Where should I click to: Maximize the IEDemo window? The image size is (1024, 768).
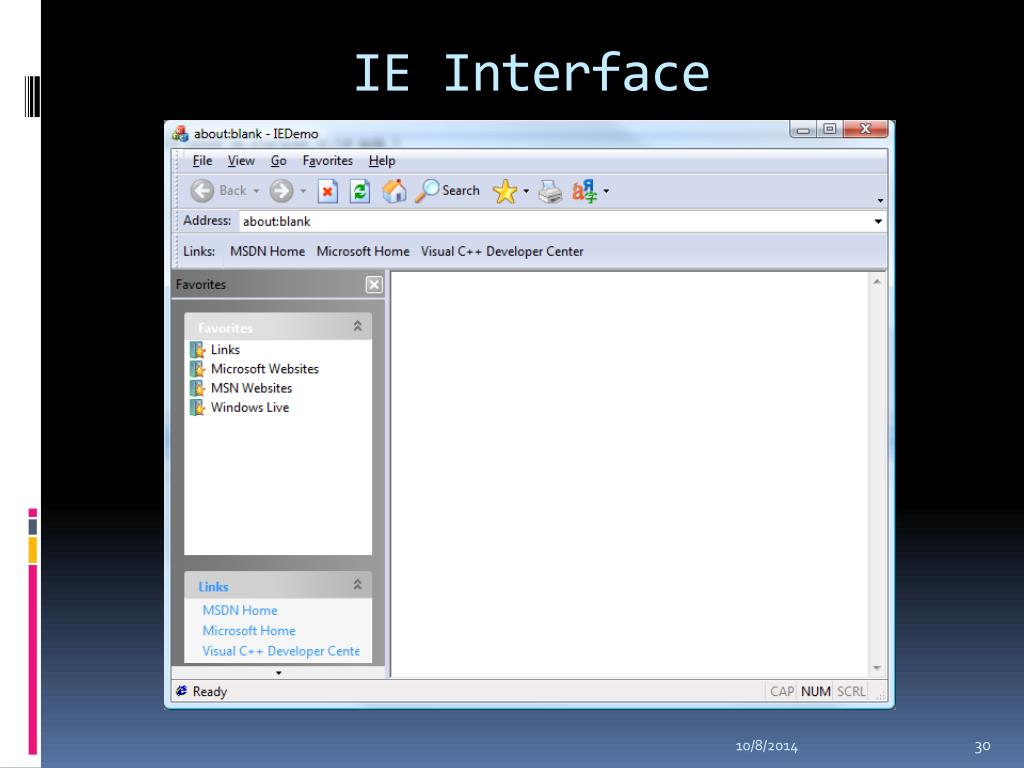(829, 129)
